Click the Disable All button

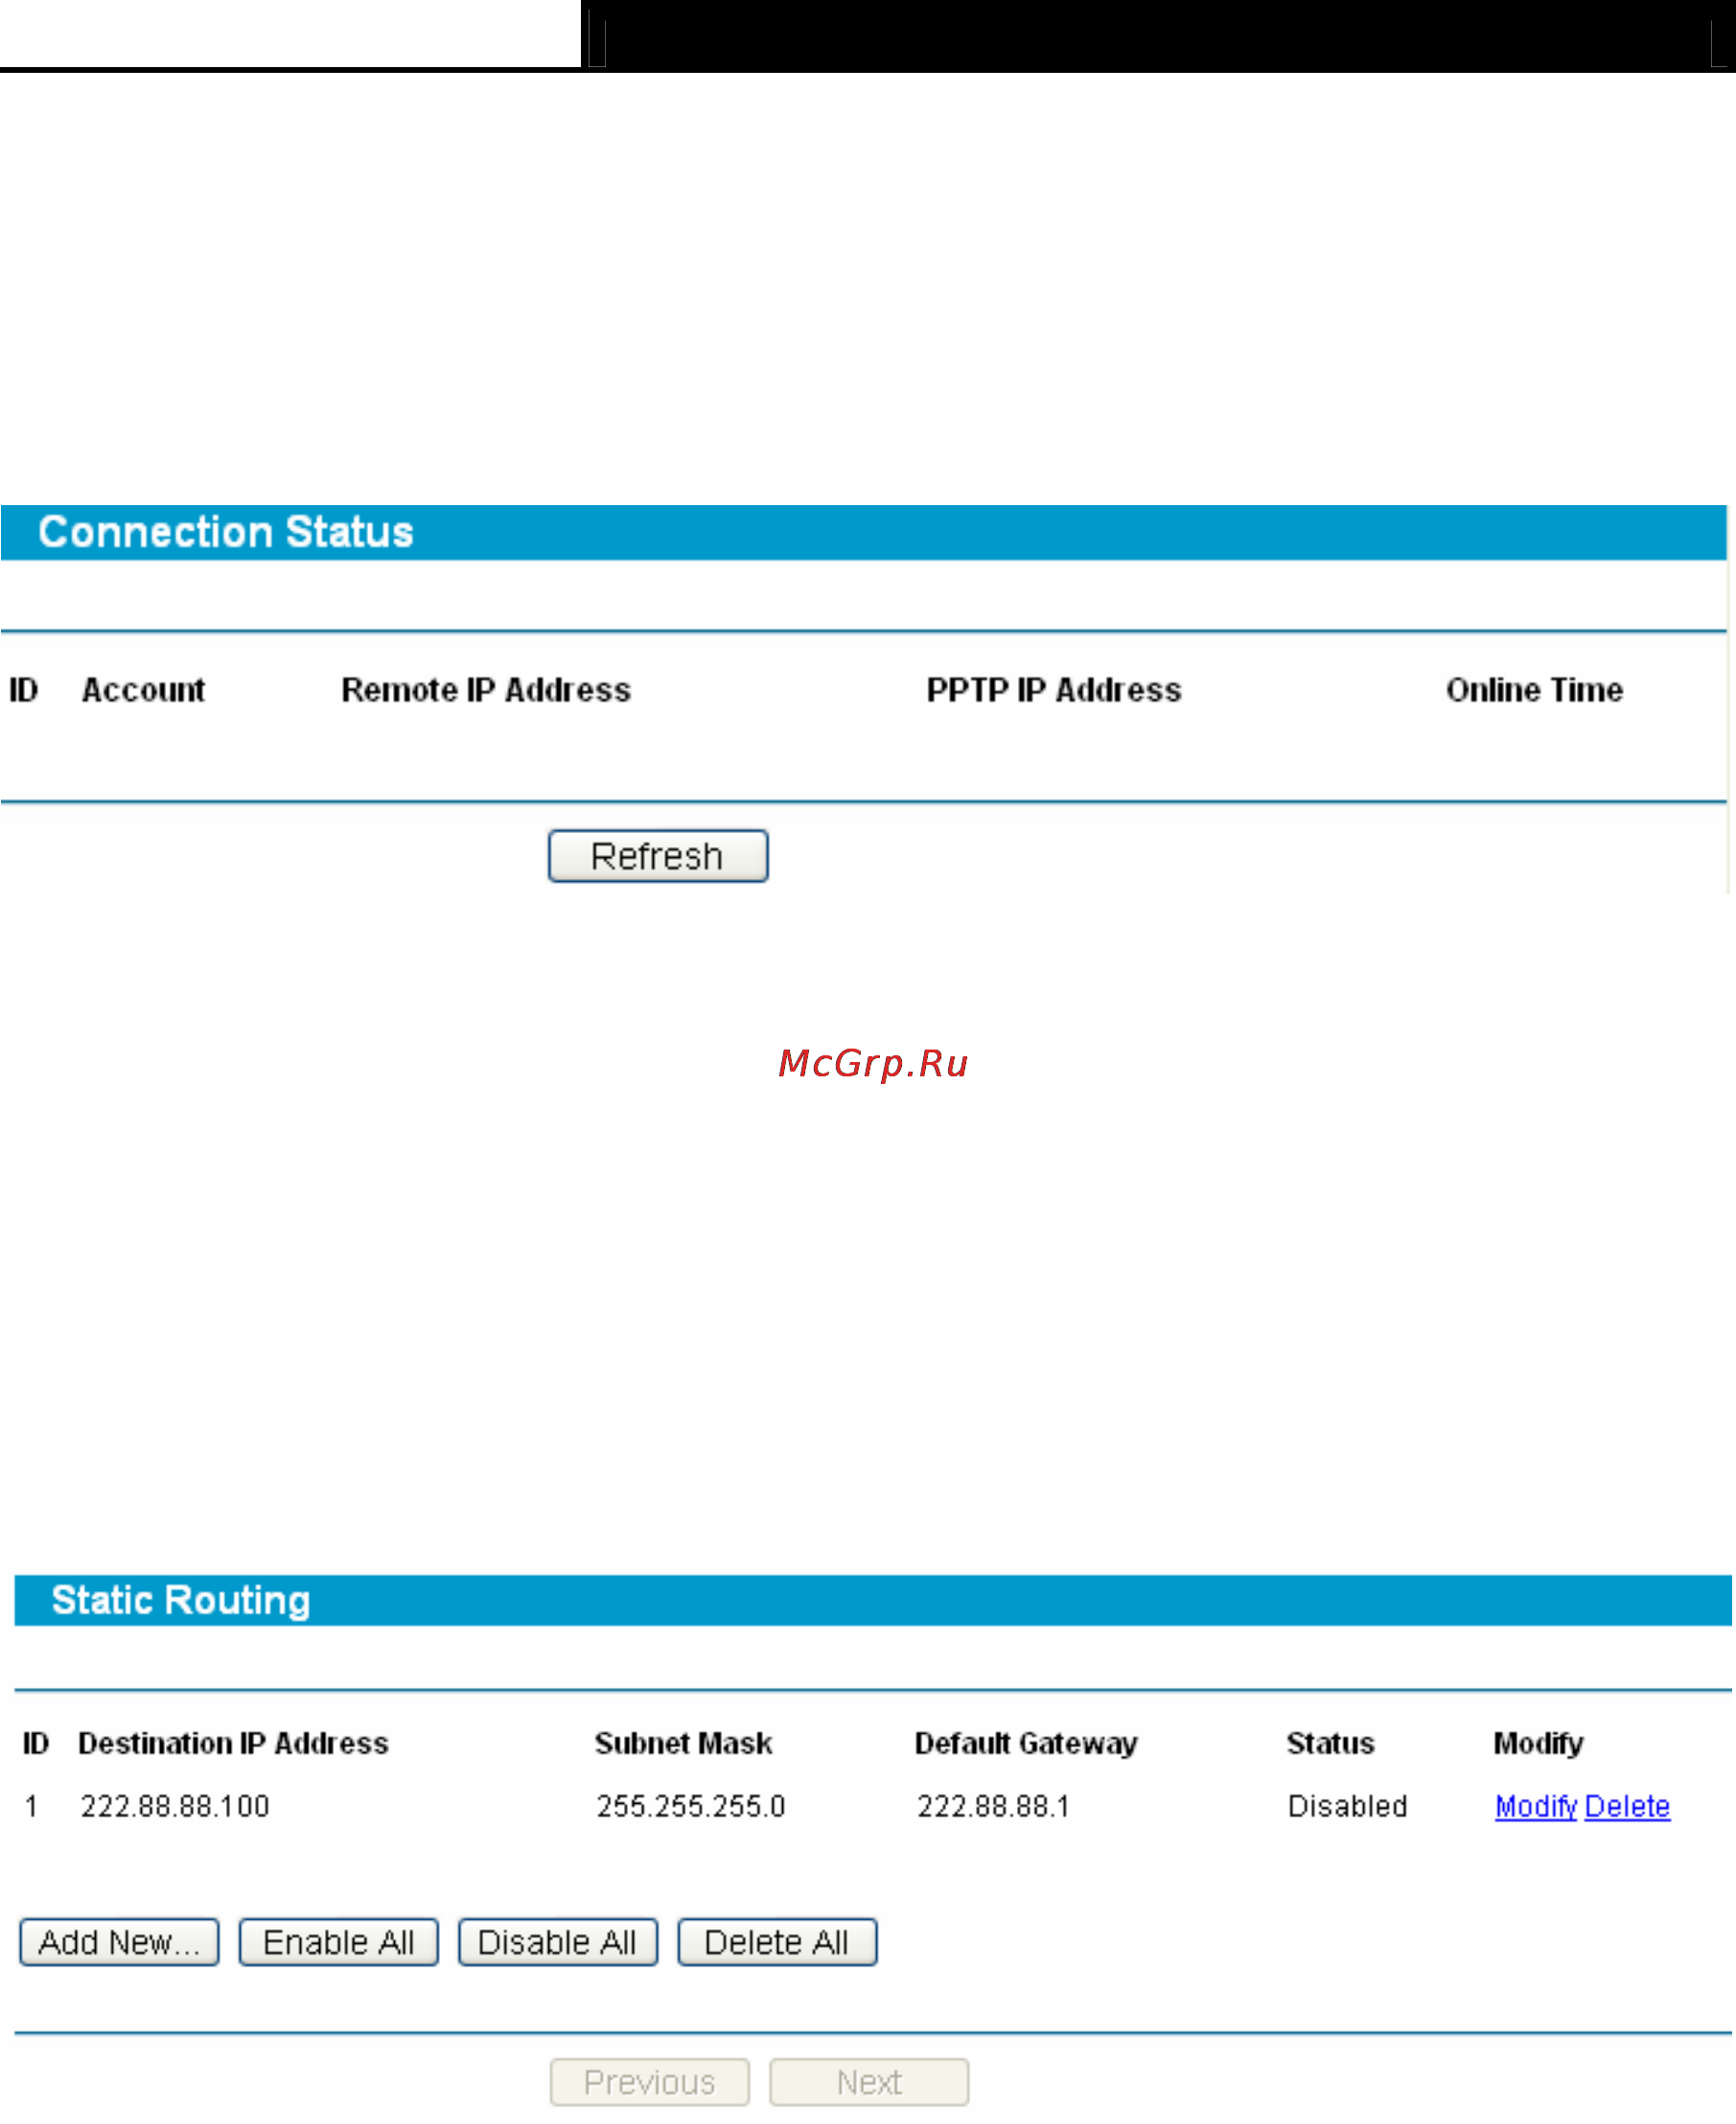tap(558, 1942)
